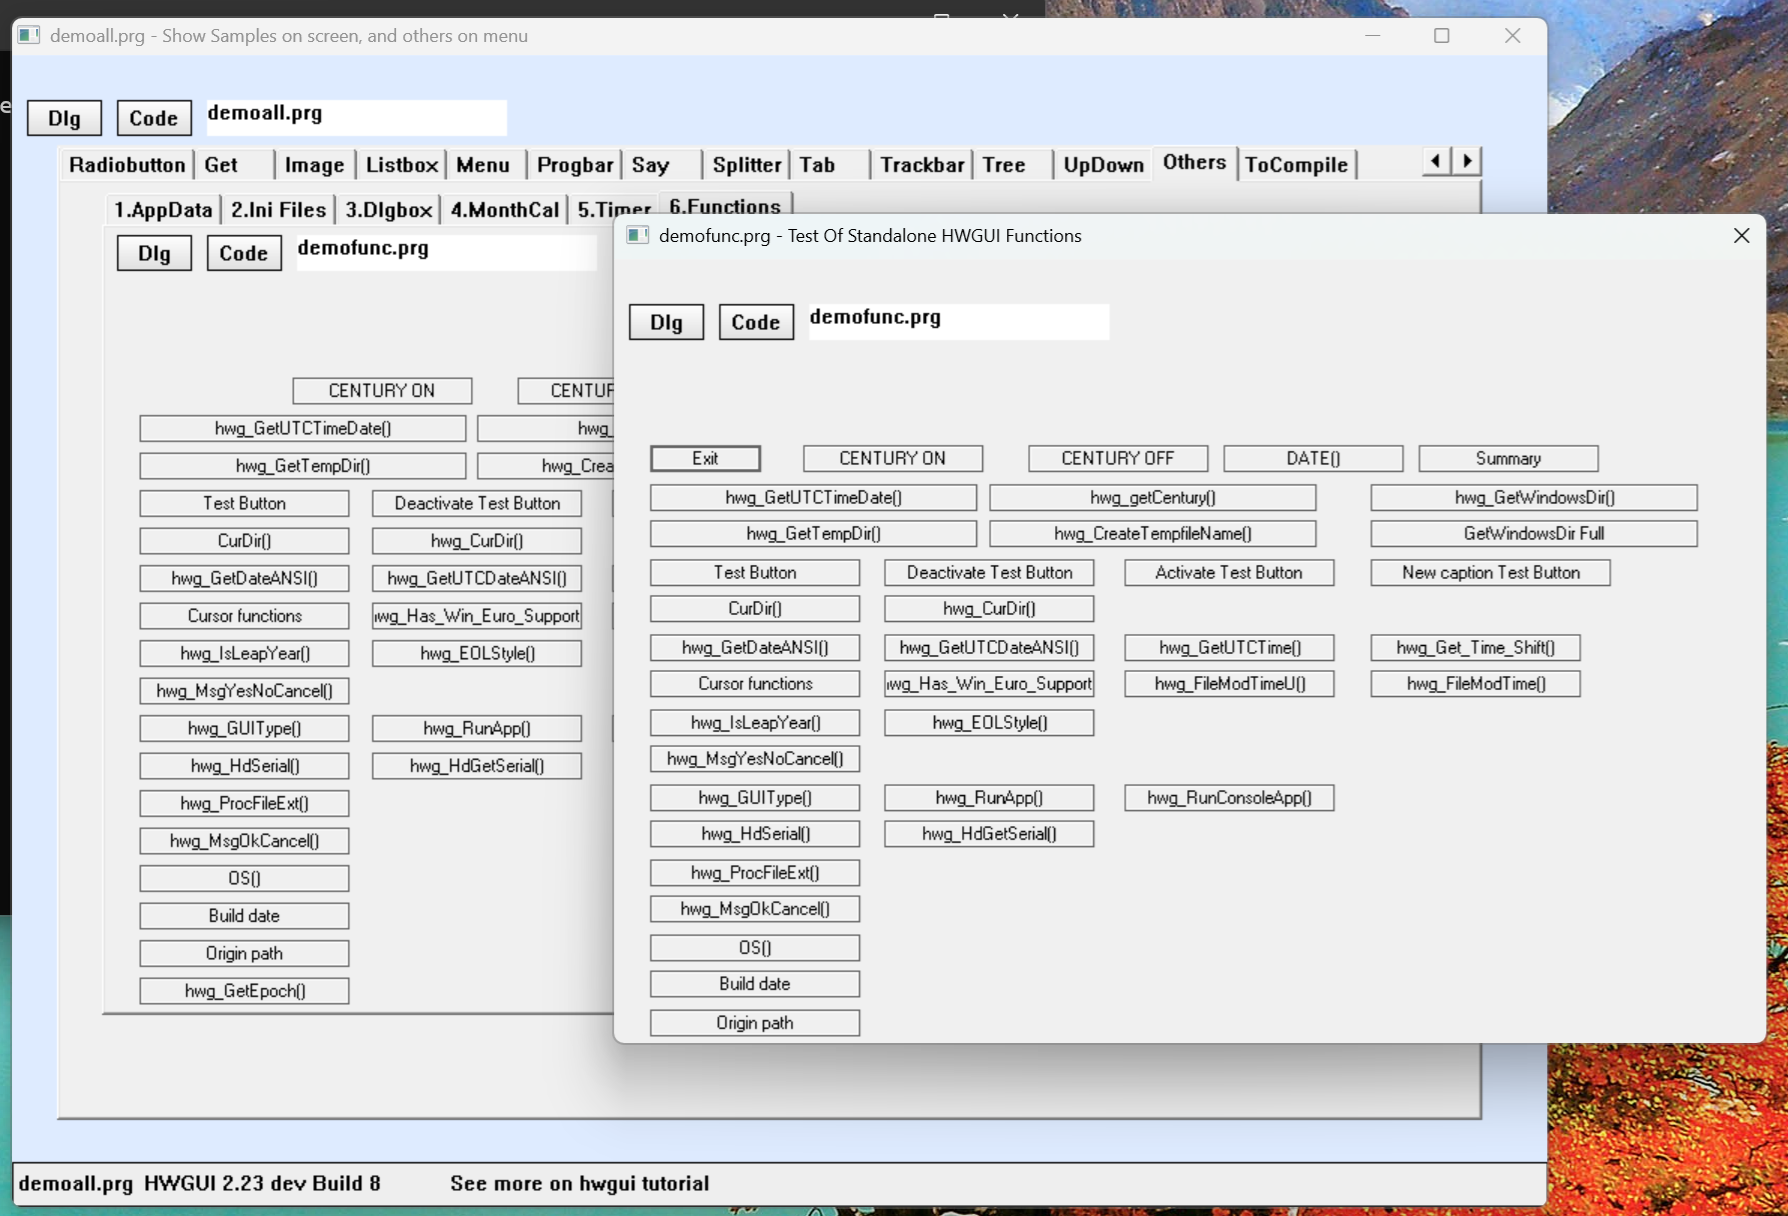
Task: Click the demofunc.prg dialog title icon
Action: [637, 236]
